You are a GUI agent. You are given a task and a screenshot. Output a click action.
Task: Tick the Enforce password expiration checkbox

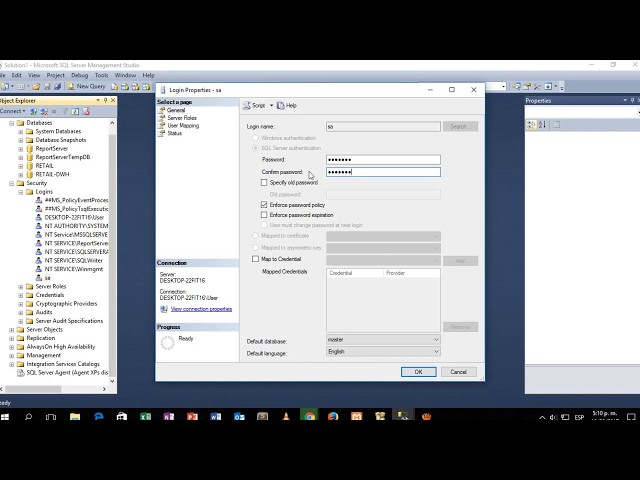tap(264, 215)
